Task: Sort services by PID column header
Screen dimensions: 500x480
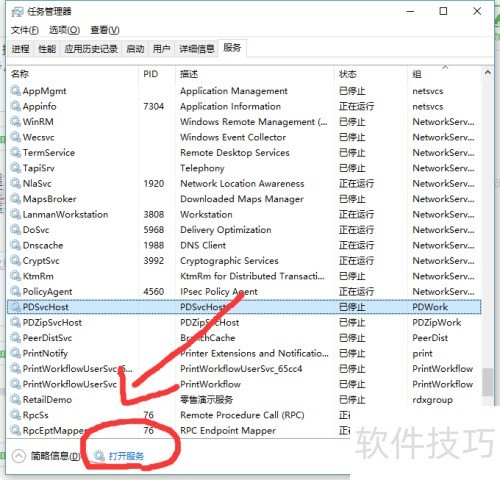Action: pyautogui.click(x=157, y=74)
